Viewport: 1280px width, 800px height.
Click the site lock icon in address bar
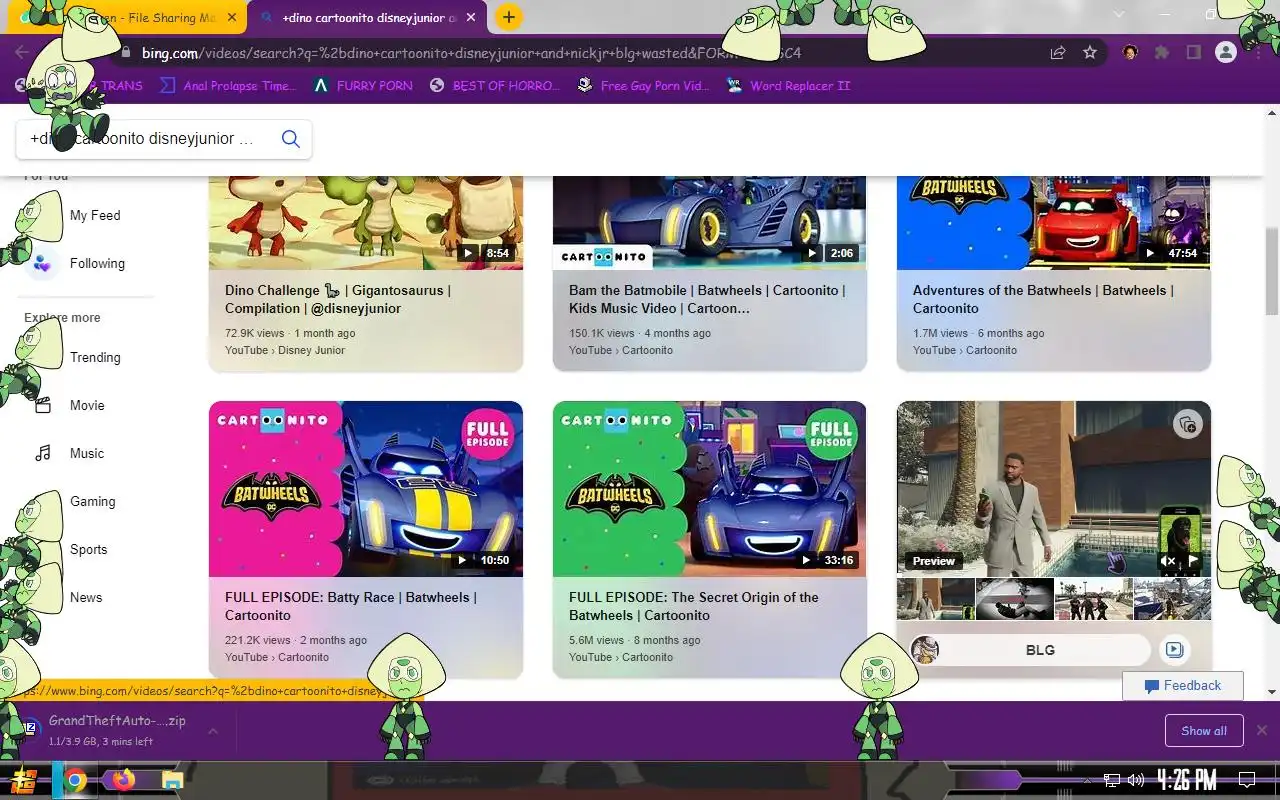point(126,52)
